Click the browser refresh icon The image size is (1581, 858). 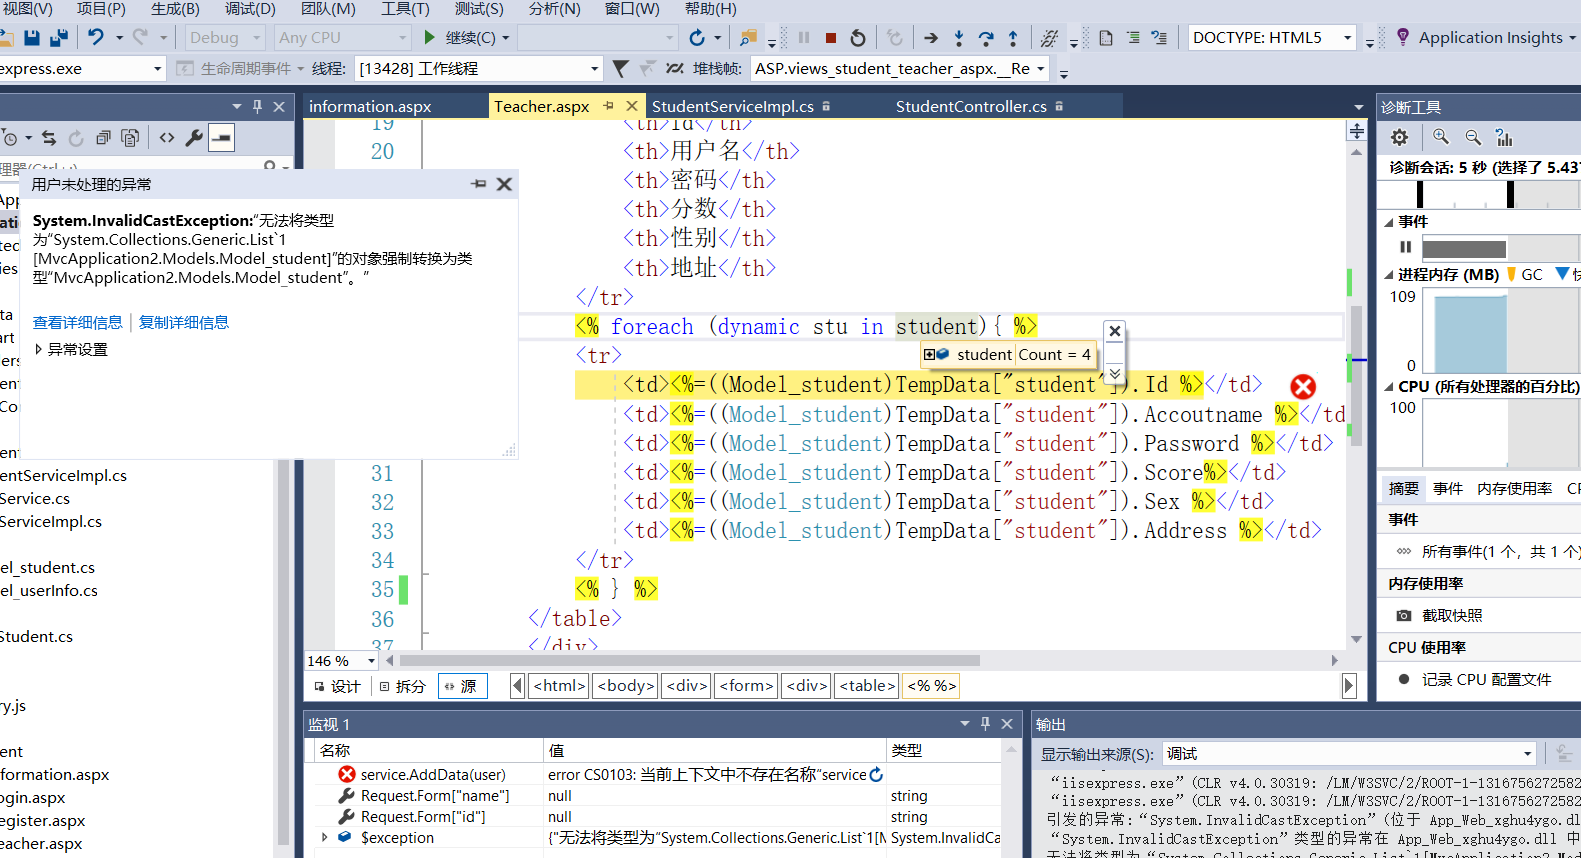(x=697, y=38)
